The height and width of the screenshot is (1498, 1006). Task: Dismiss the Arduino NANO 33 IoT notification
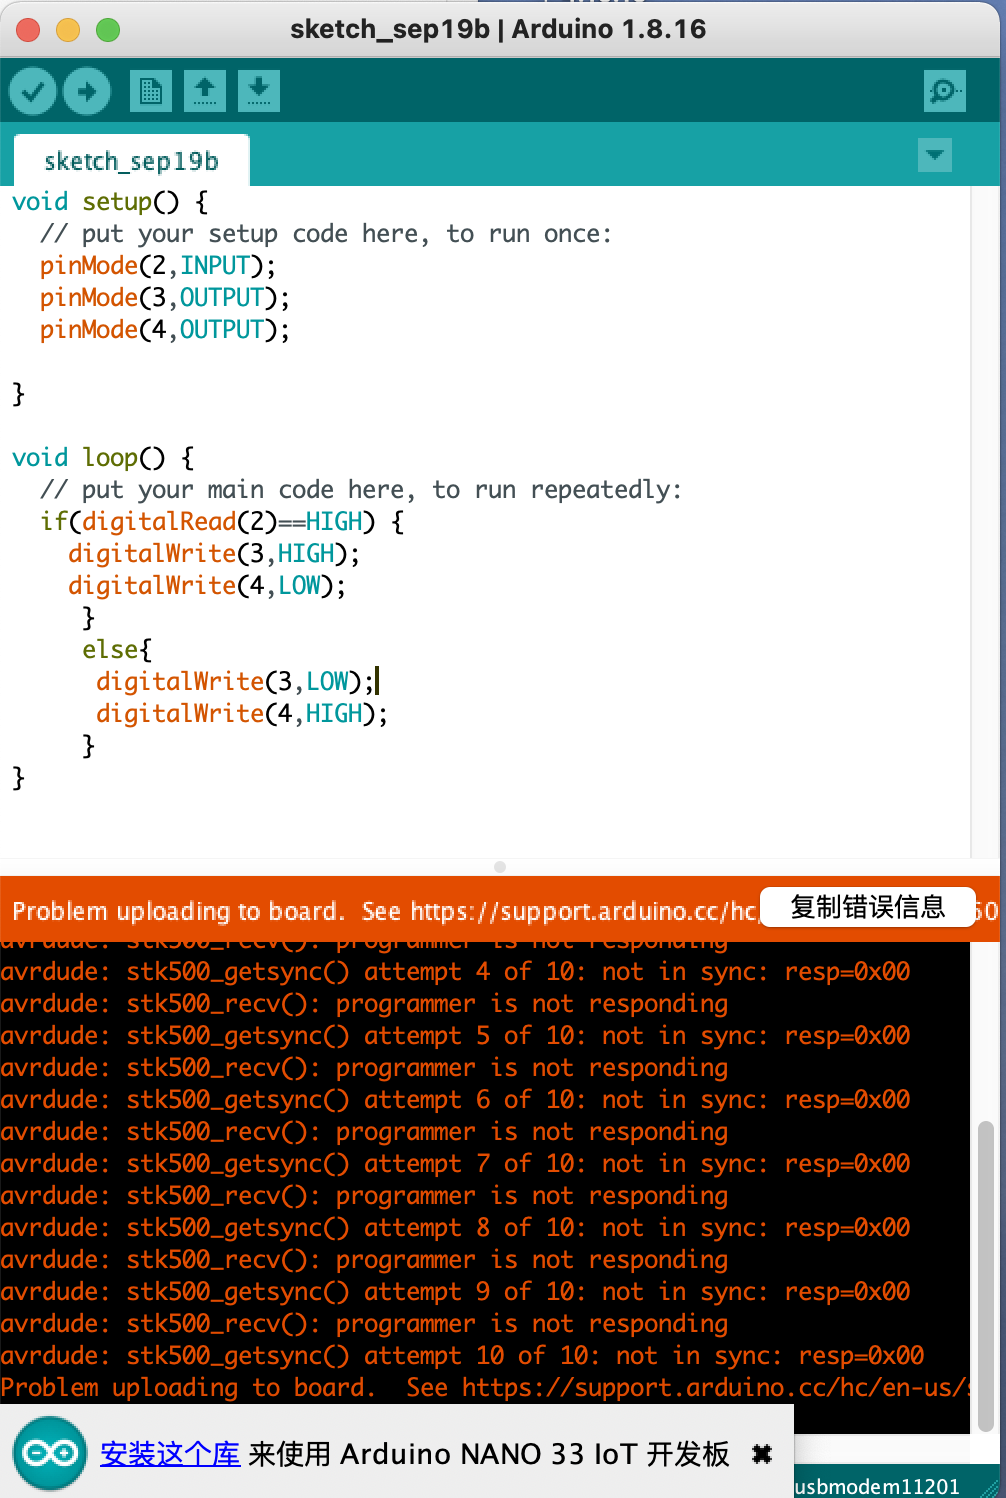click(x=762, y=1454)
